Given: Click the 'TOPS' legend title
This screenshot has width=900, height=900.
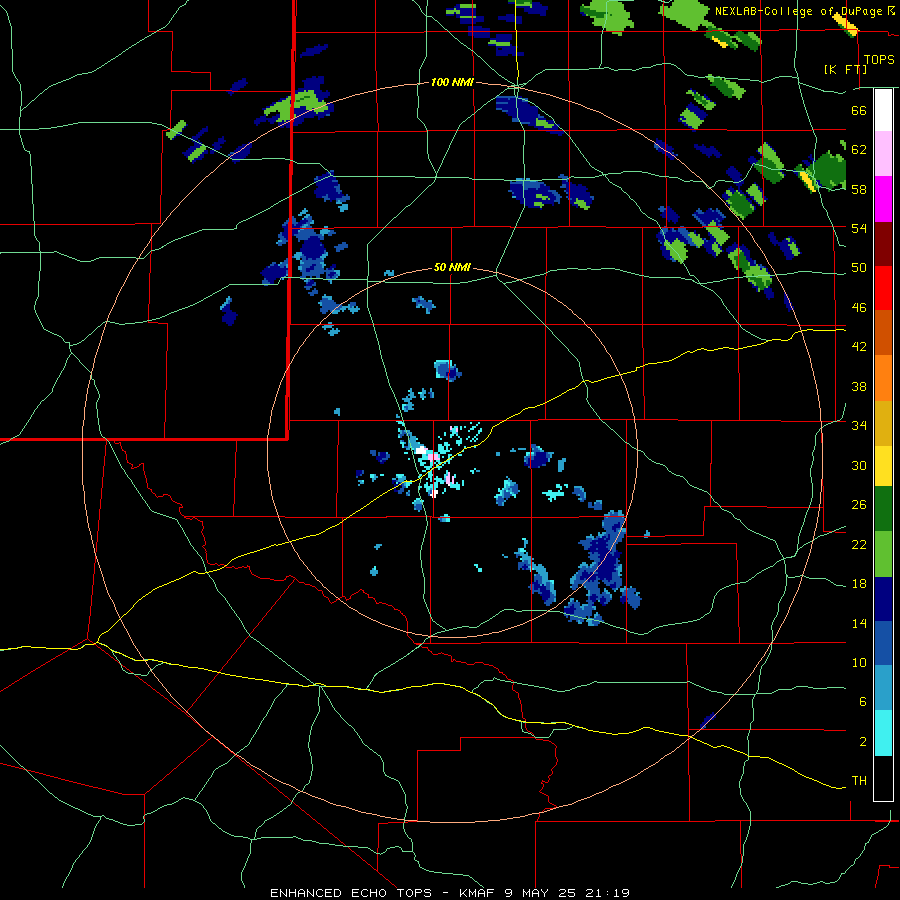Looking at the screenshot, I should (x=879, y=60).
